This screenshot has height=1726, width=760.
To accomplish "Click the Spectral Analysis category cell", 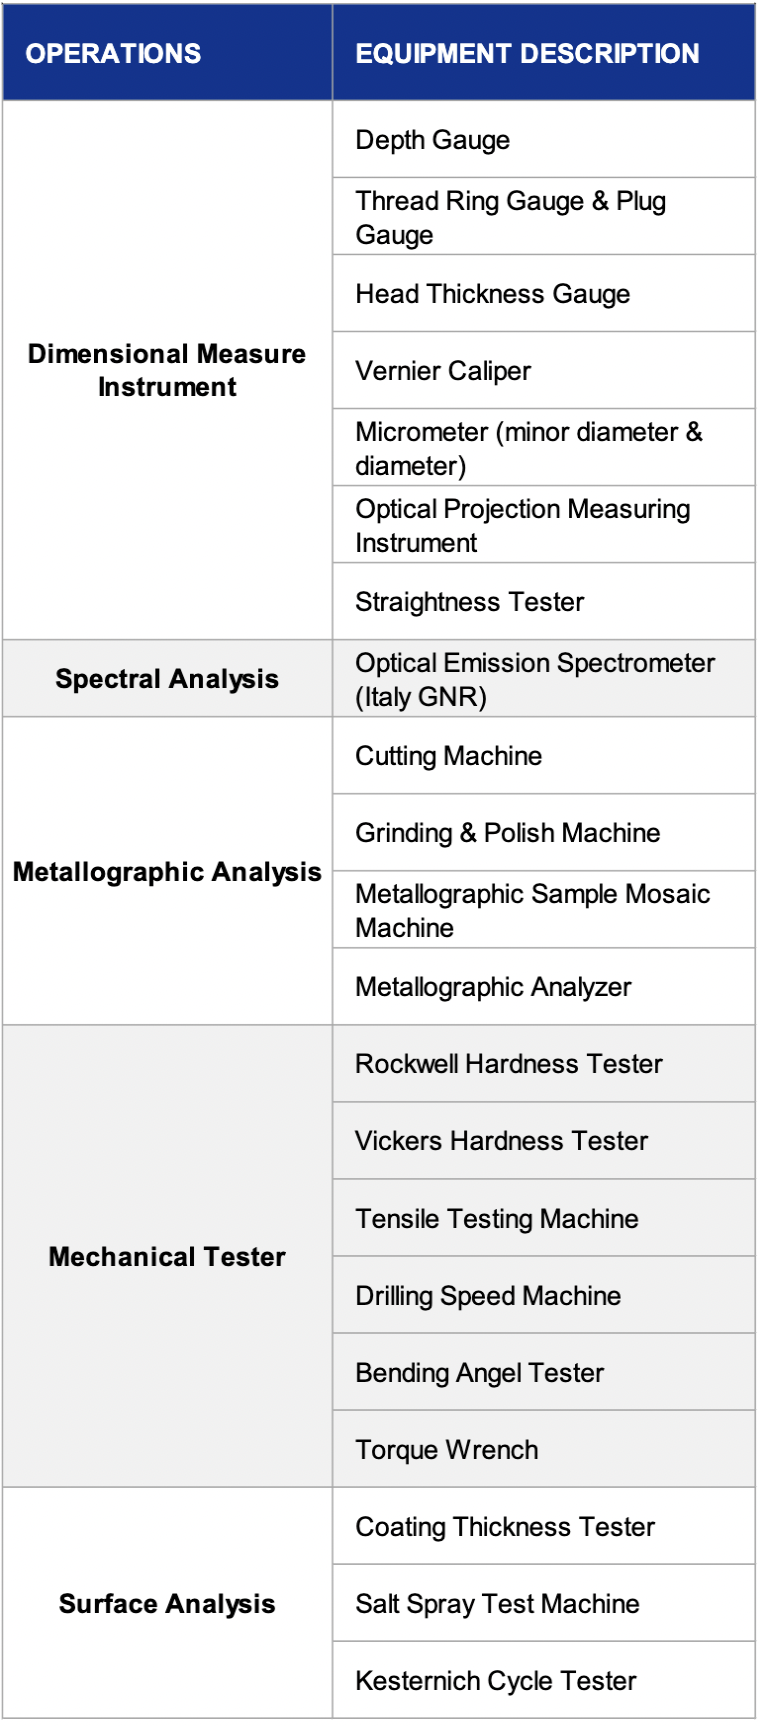I will 167,679.
